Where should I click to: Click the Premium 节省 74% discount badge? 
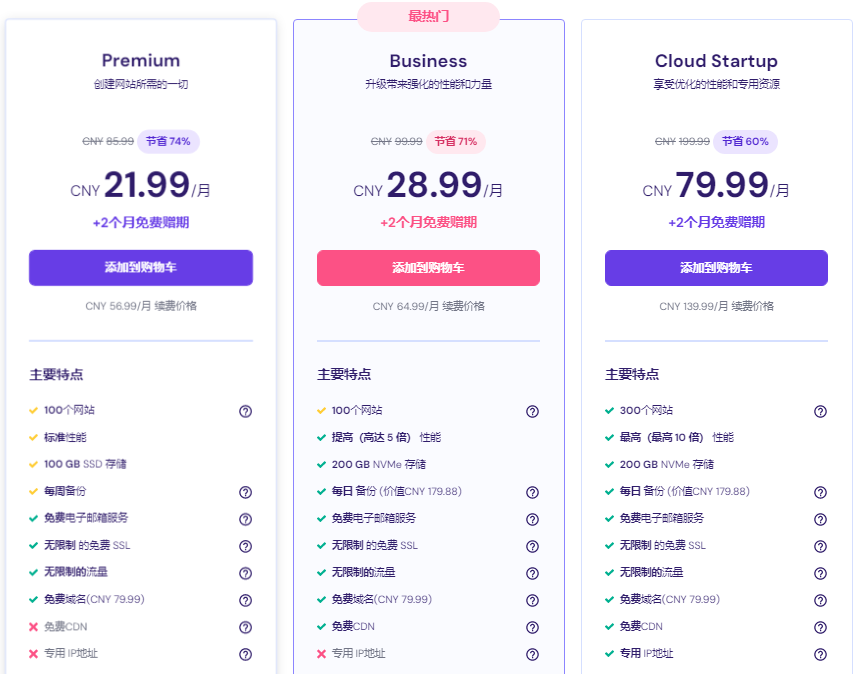[168, 142]
